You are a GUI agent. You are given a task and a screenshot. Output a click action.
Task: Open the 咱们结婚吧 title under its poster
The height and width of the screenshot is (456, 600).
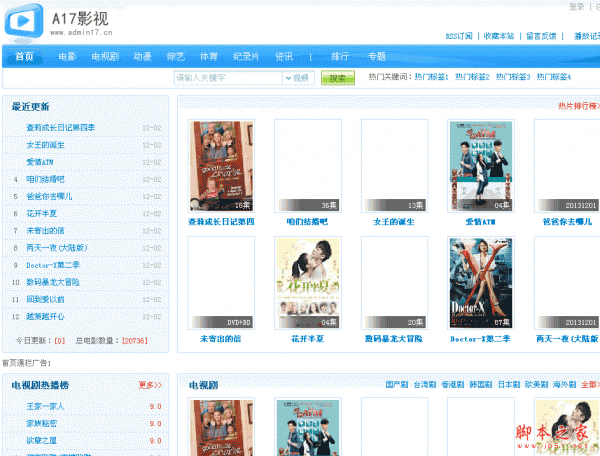tap(307, 222)
